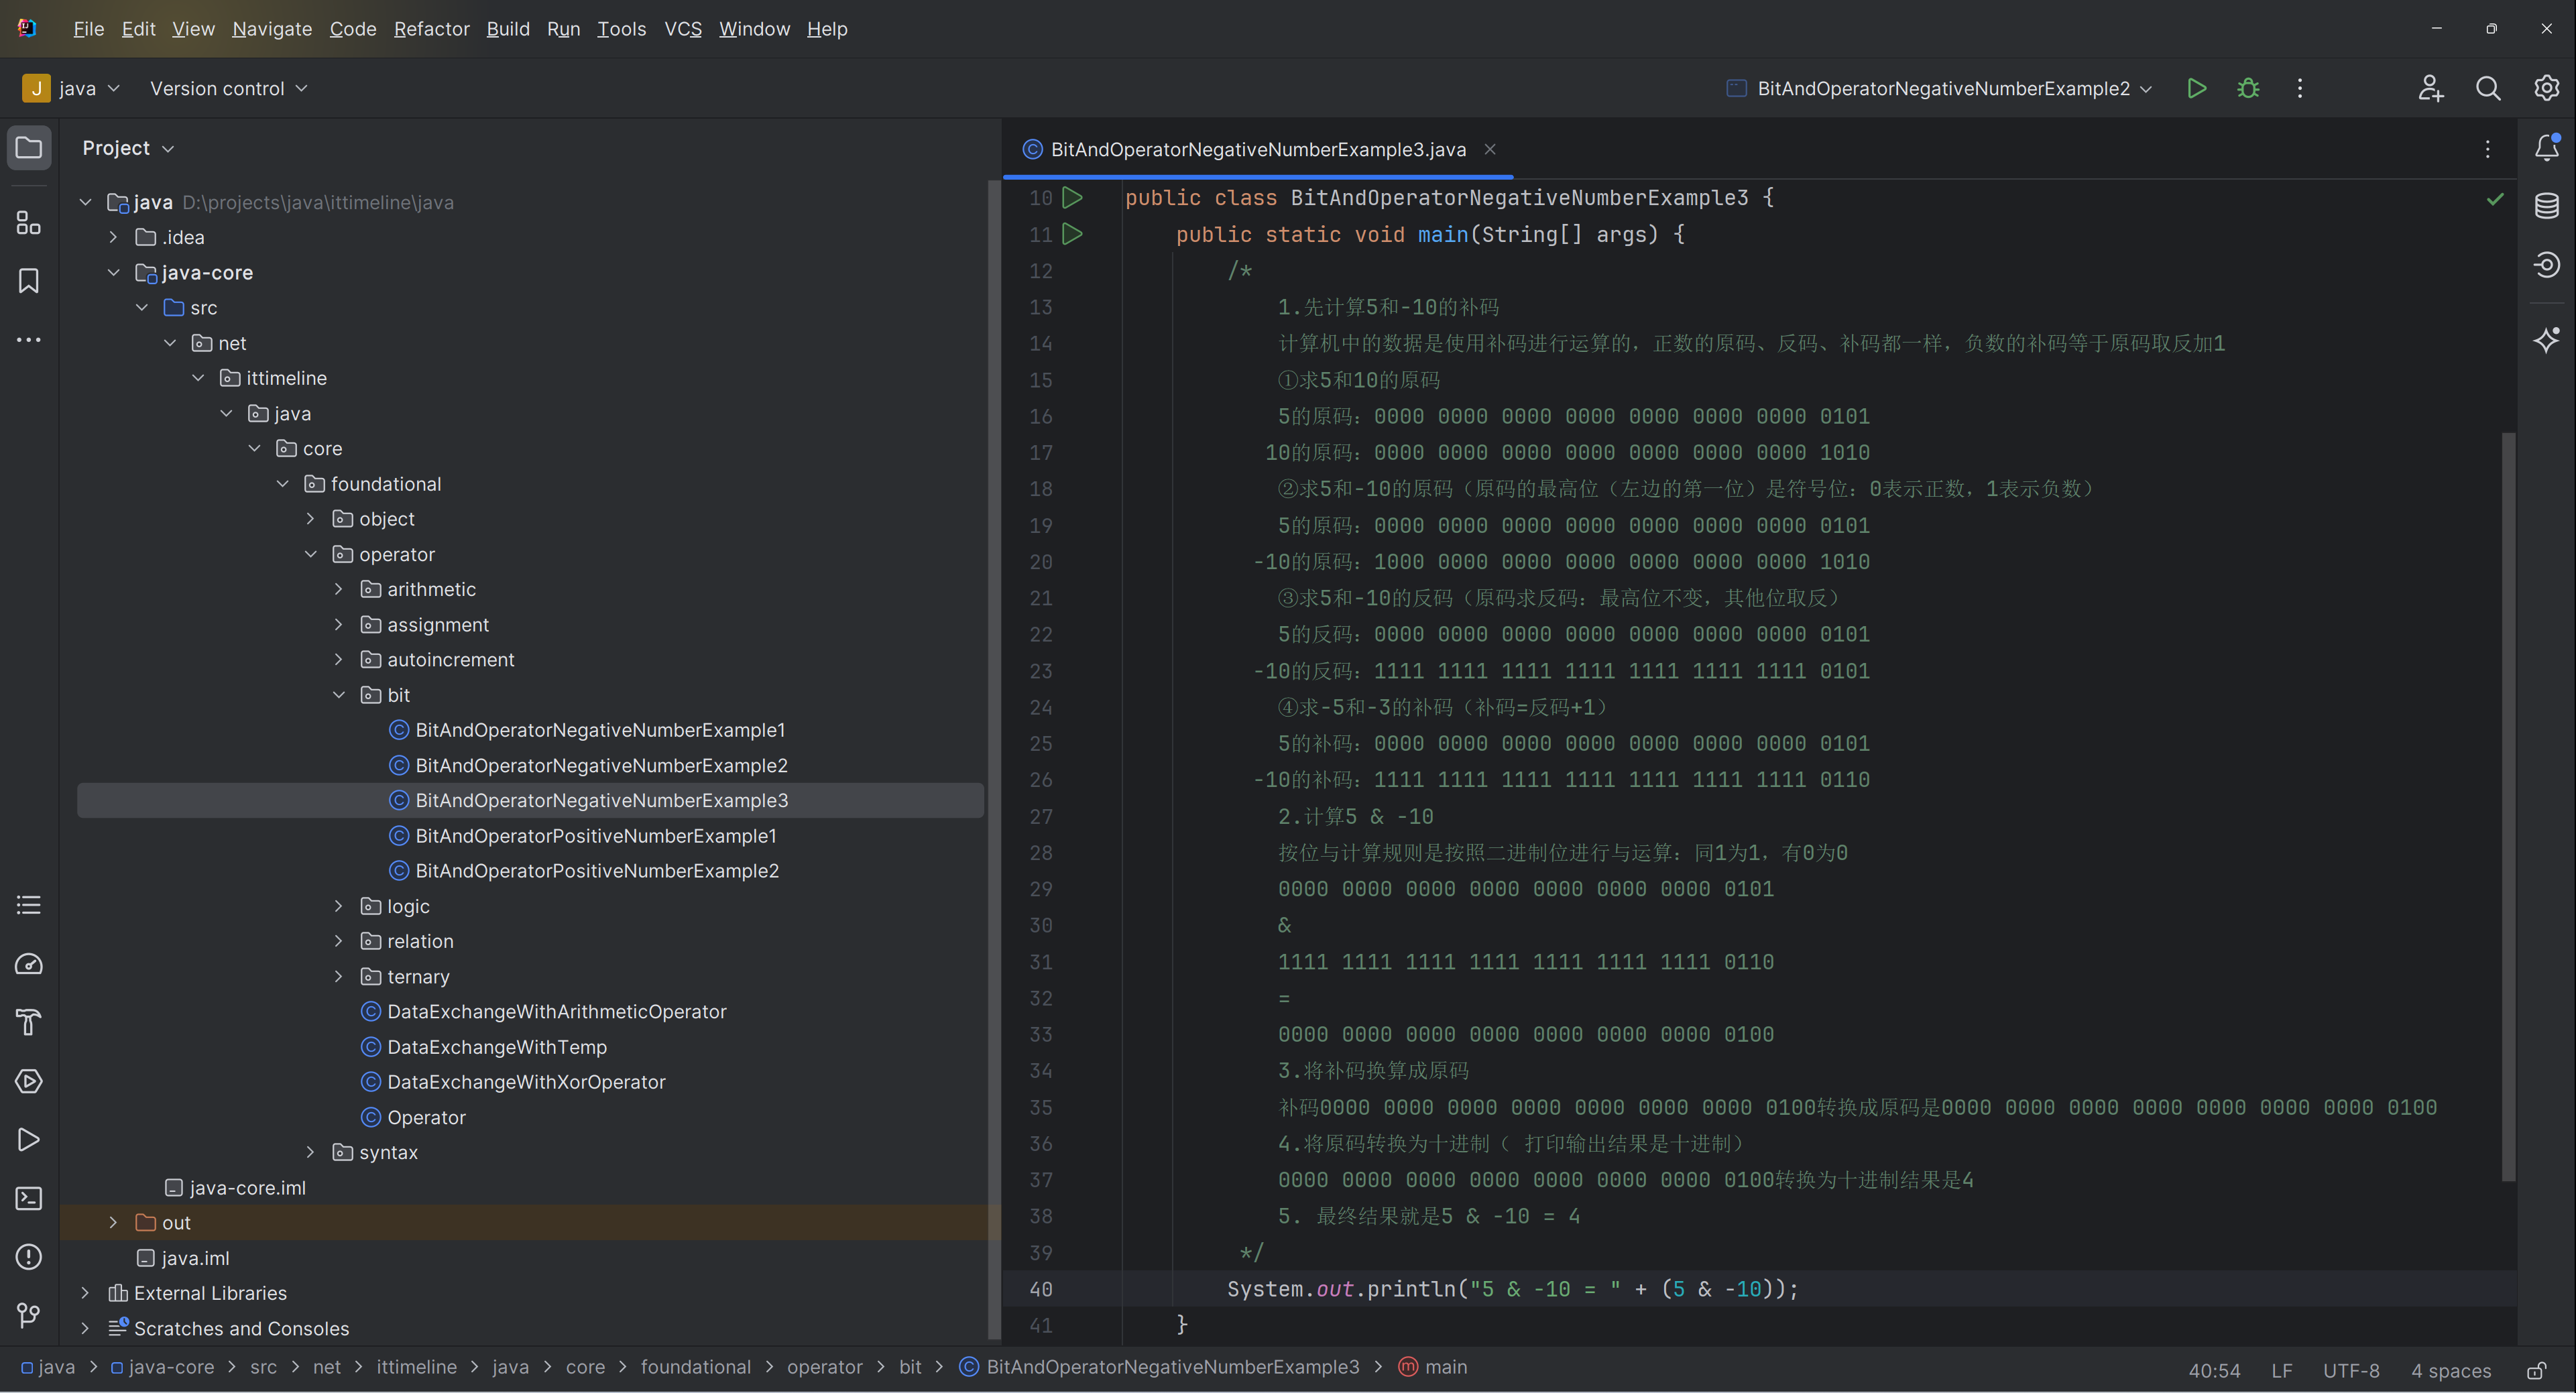Open the Profiler gauge icon

pyautogui.click(x=29, y=964)
